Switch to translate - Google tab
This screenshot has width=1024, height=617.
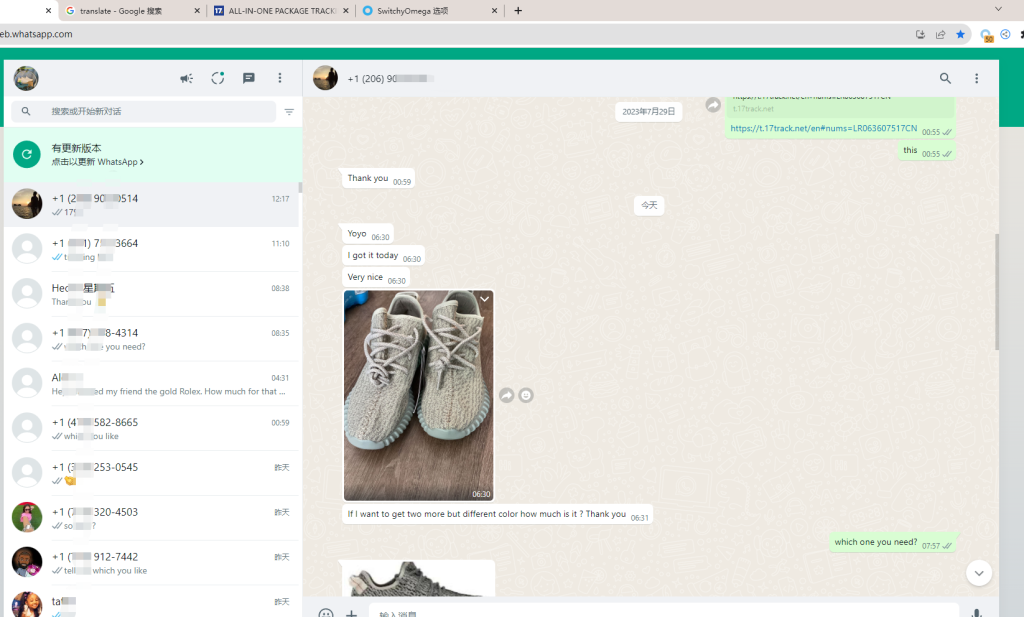[130, 11]
